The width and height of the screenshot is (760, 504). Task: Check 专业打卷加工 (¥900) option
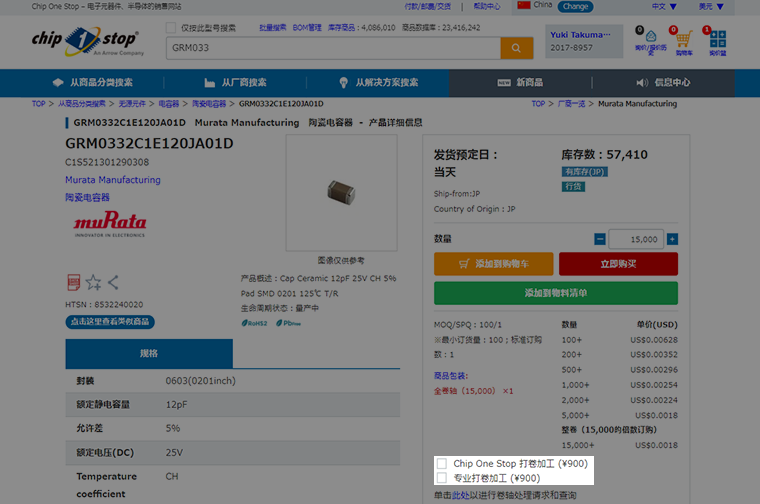[442, 478]
